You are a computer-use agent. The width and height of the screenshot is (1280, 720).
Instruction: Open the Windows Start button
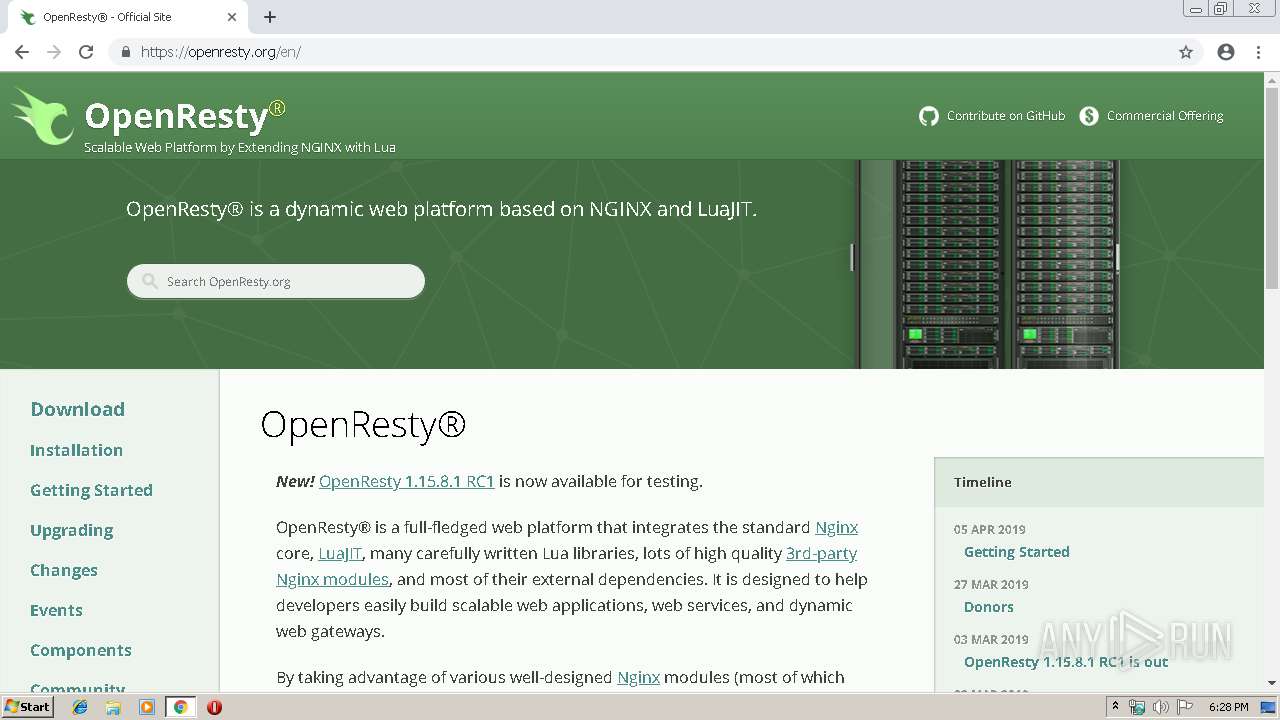tap(27, 707)
